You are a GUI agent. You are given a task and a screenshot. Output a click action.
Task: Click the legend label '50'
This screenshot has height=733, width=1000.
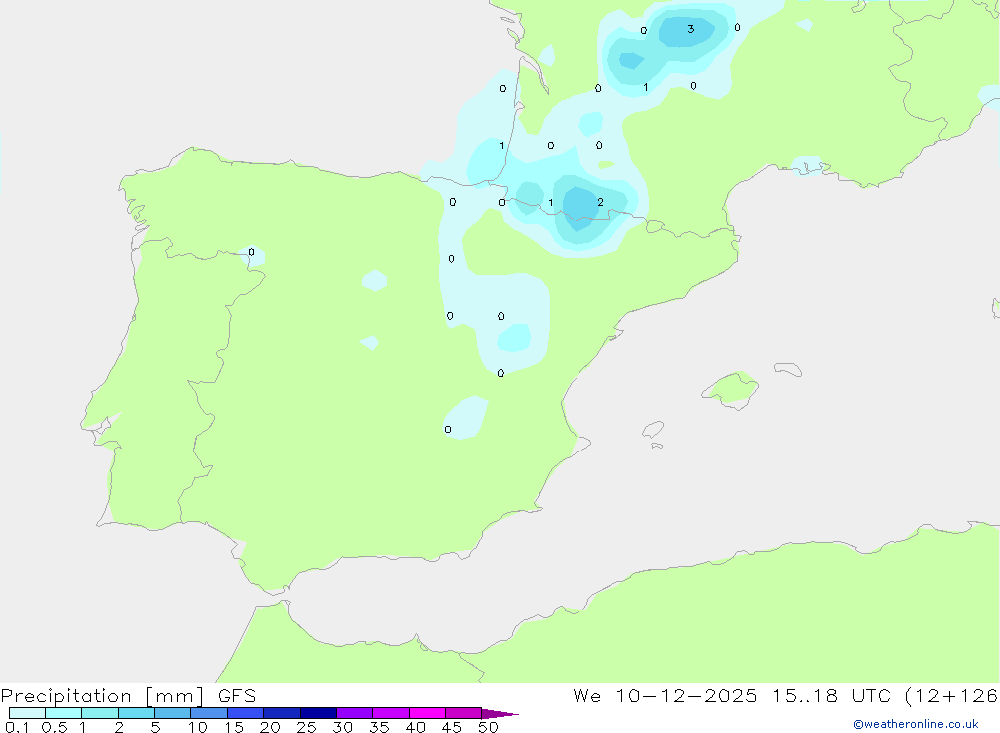488,727
